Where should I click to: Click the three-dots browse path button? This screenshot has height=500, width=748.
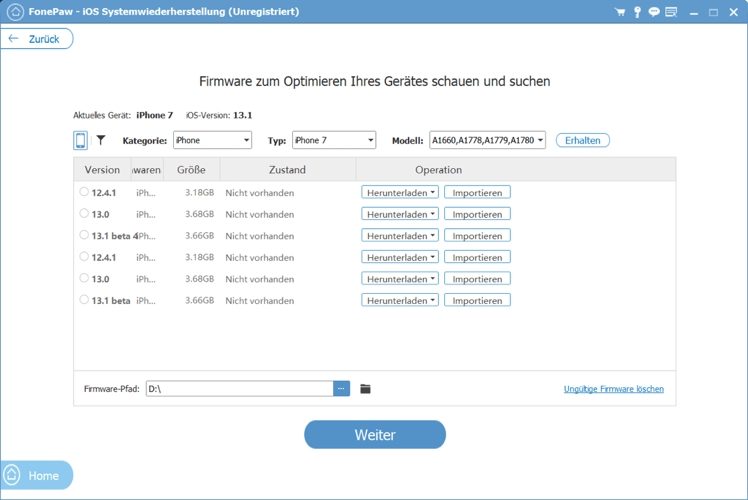[341, 388]
